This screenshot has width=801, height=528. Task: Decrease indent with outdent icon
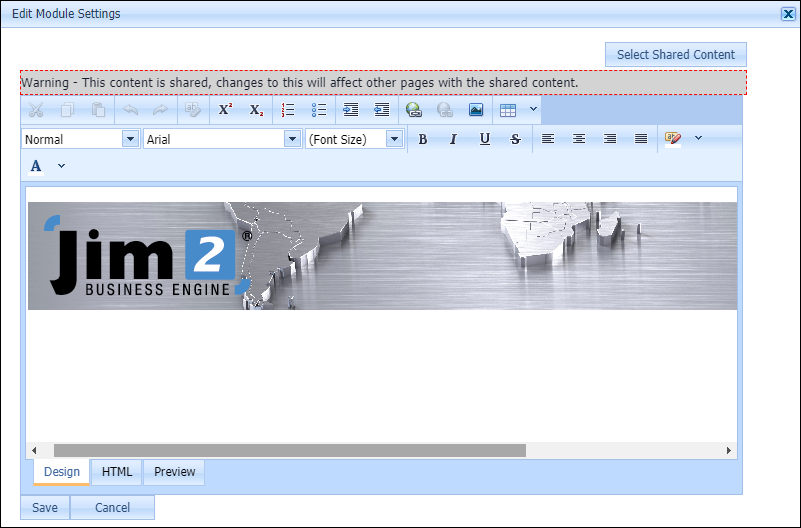click(382, 110)
